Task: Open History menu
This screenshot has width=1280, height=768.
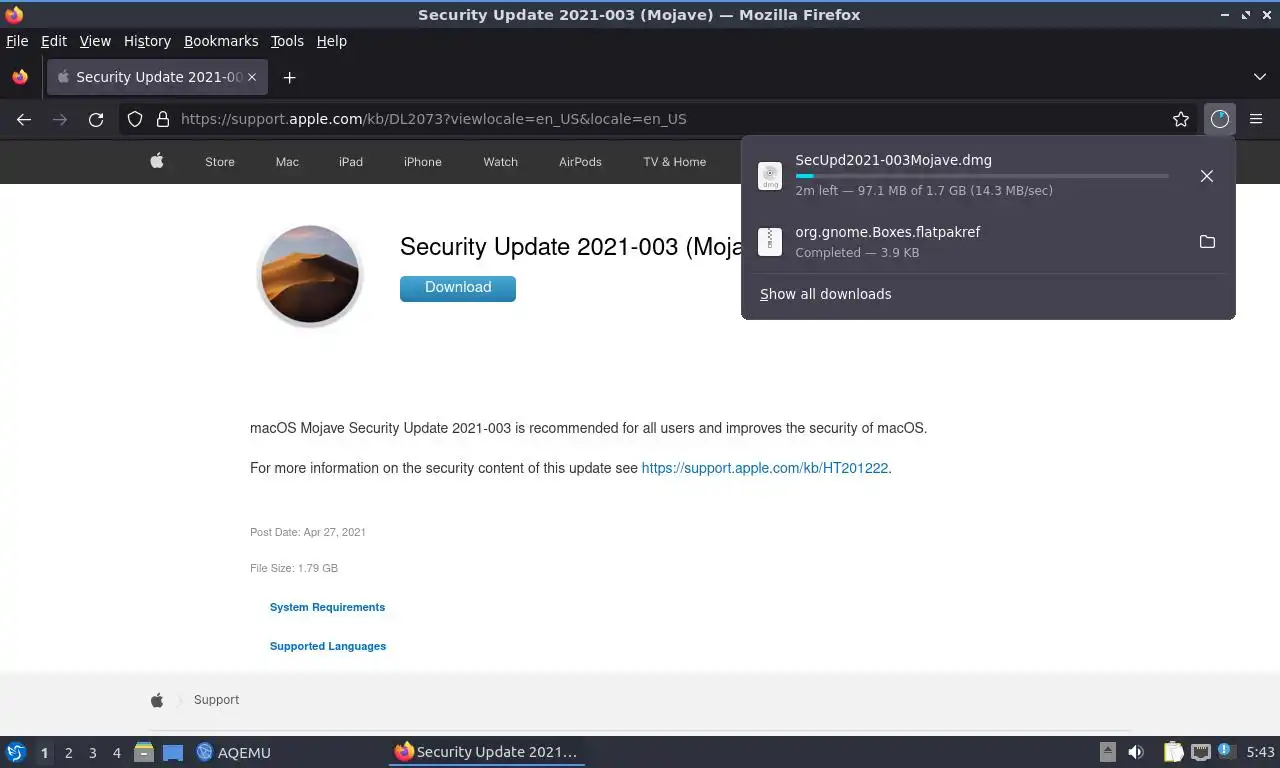Action: point(147,41)
